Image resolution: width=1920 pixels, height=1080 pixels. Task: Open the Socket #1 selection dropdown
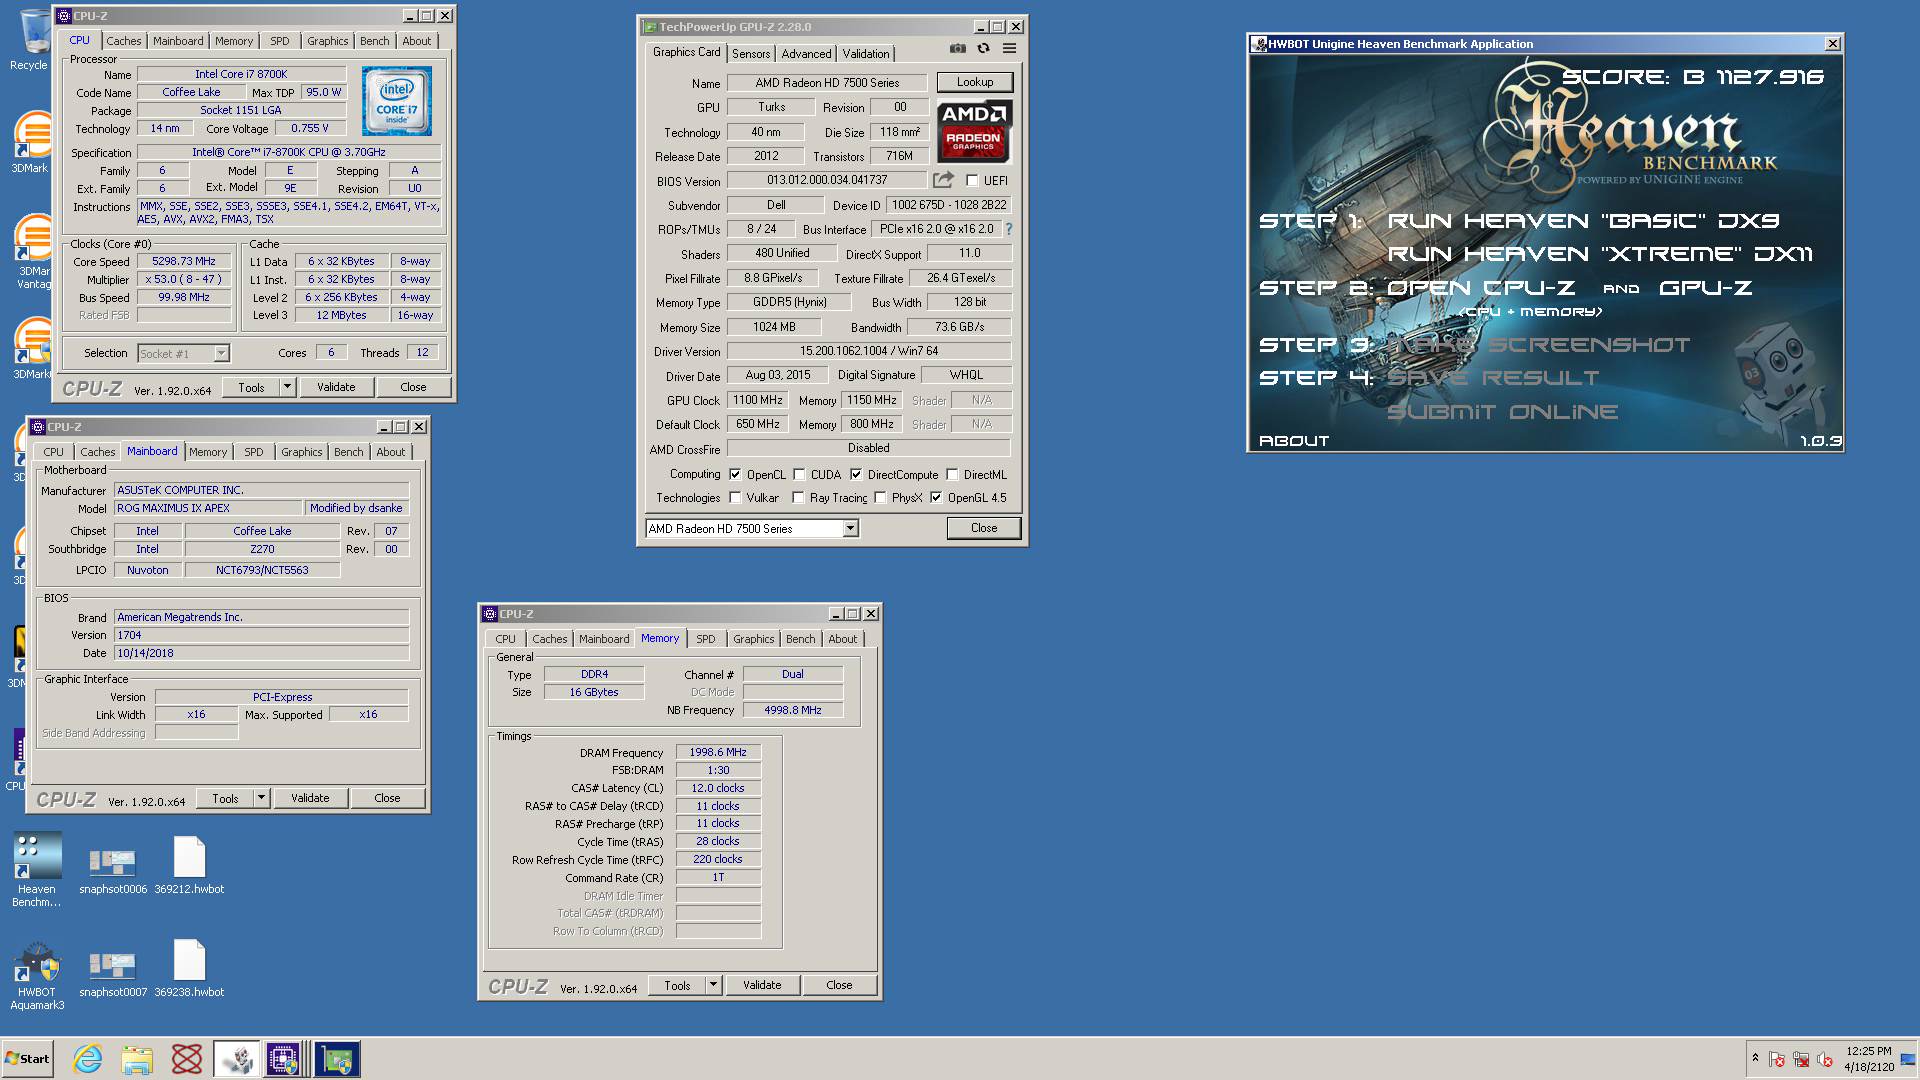click(x=221, y=353)
